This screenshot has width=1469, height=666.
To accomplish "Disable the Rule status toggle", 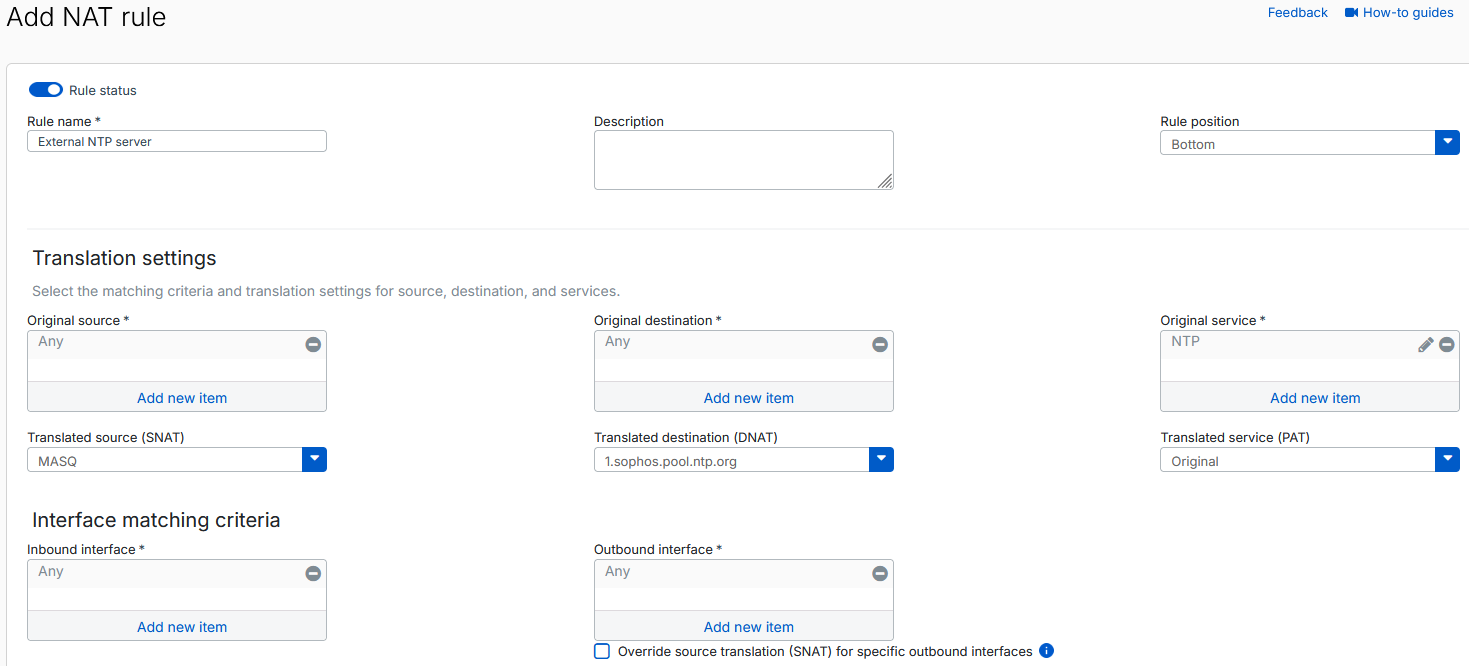I will coord(45,89).
